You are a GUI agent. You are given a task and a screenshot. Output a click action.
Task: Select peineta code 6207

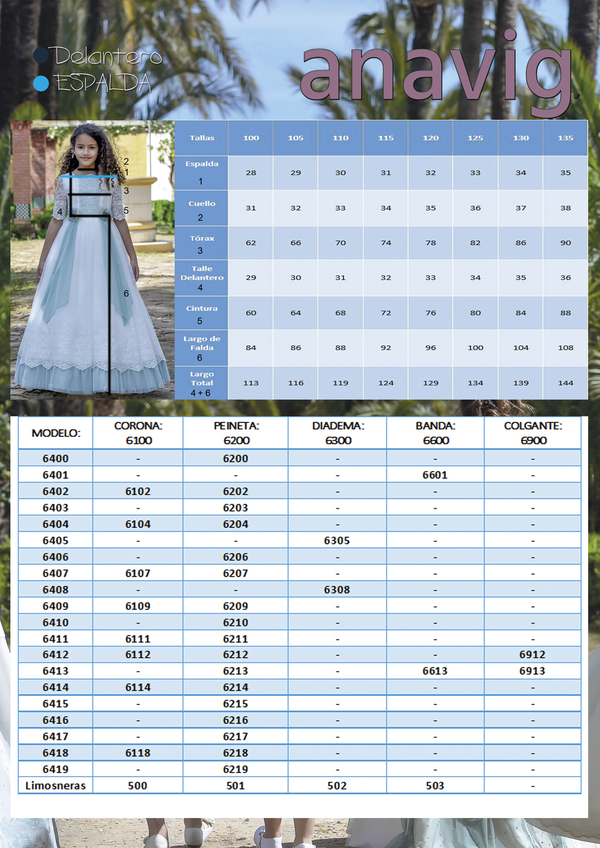tap(235, 573)
